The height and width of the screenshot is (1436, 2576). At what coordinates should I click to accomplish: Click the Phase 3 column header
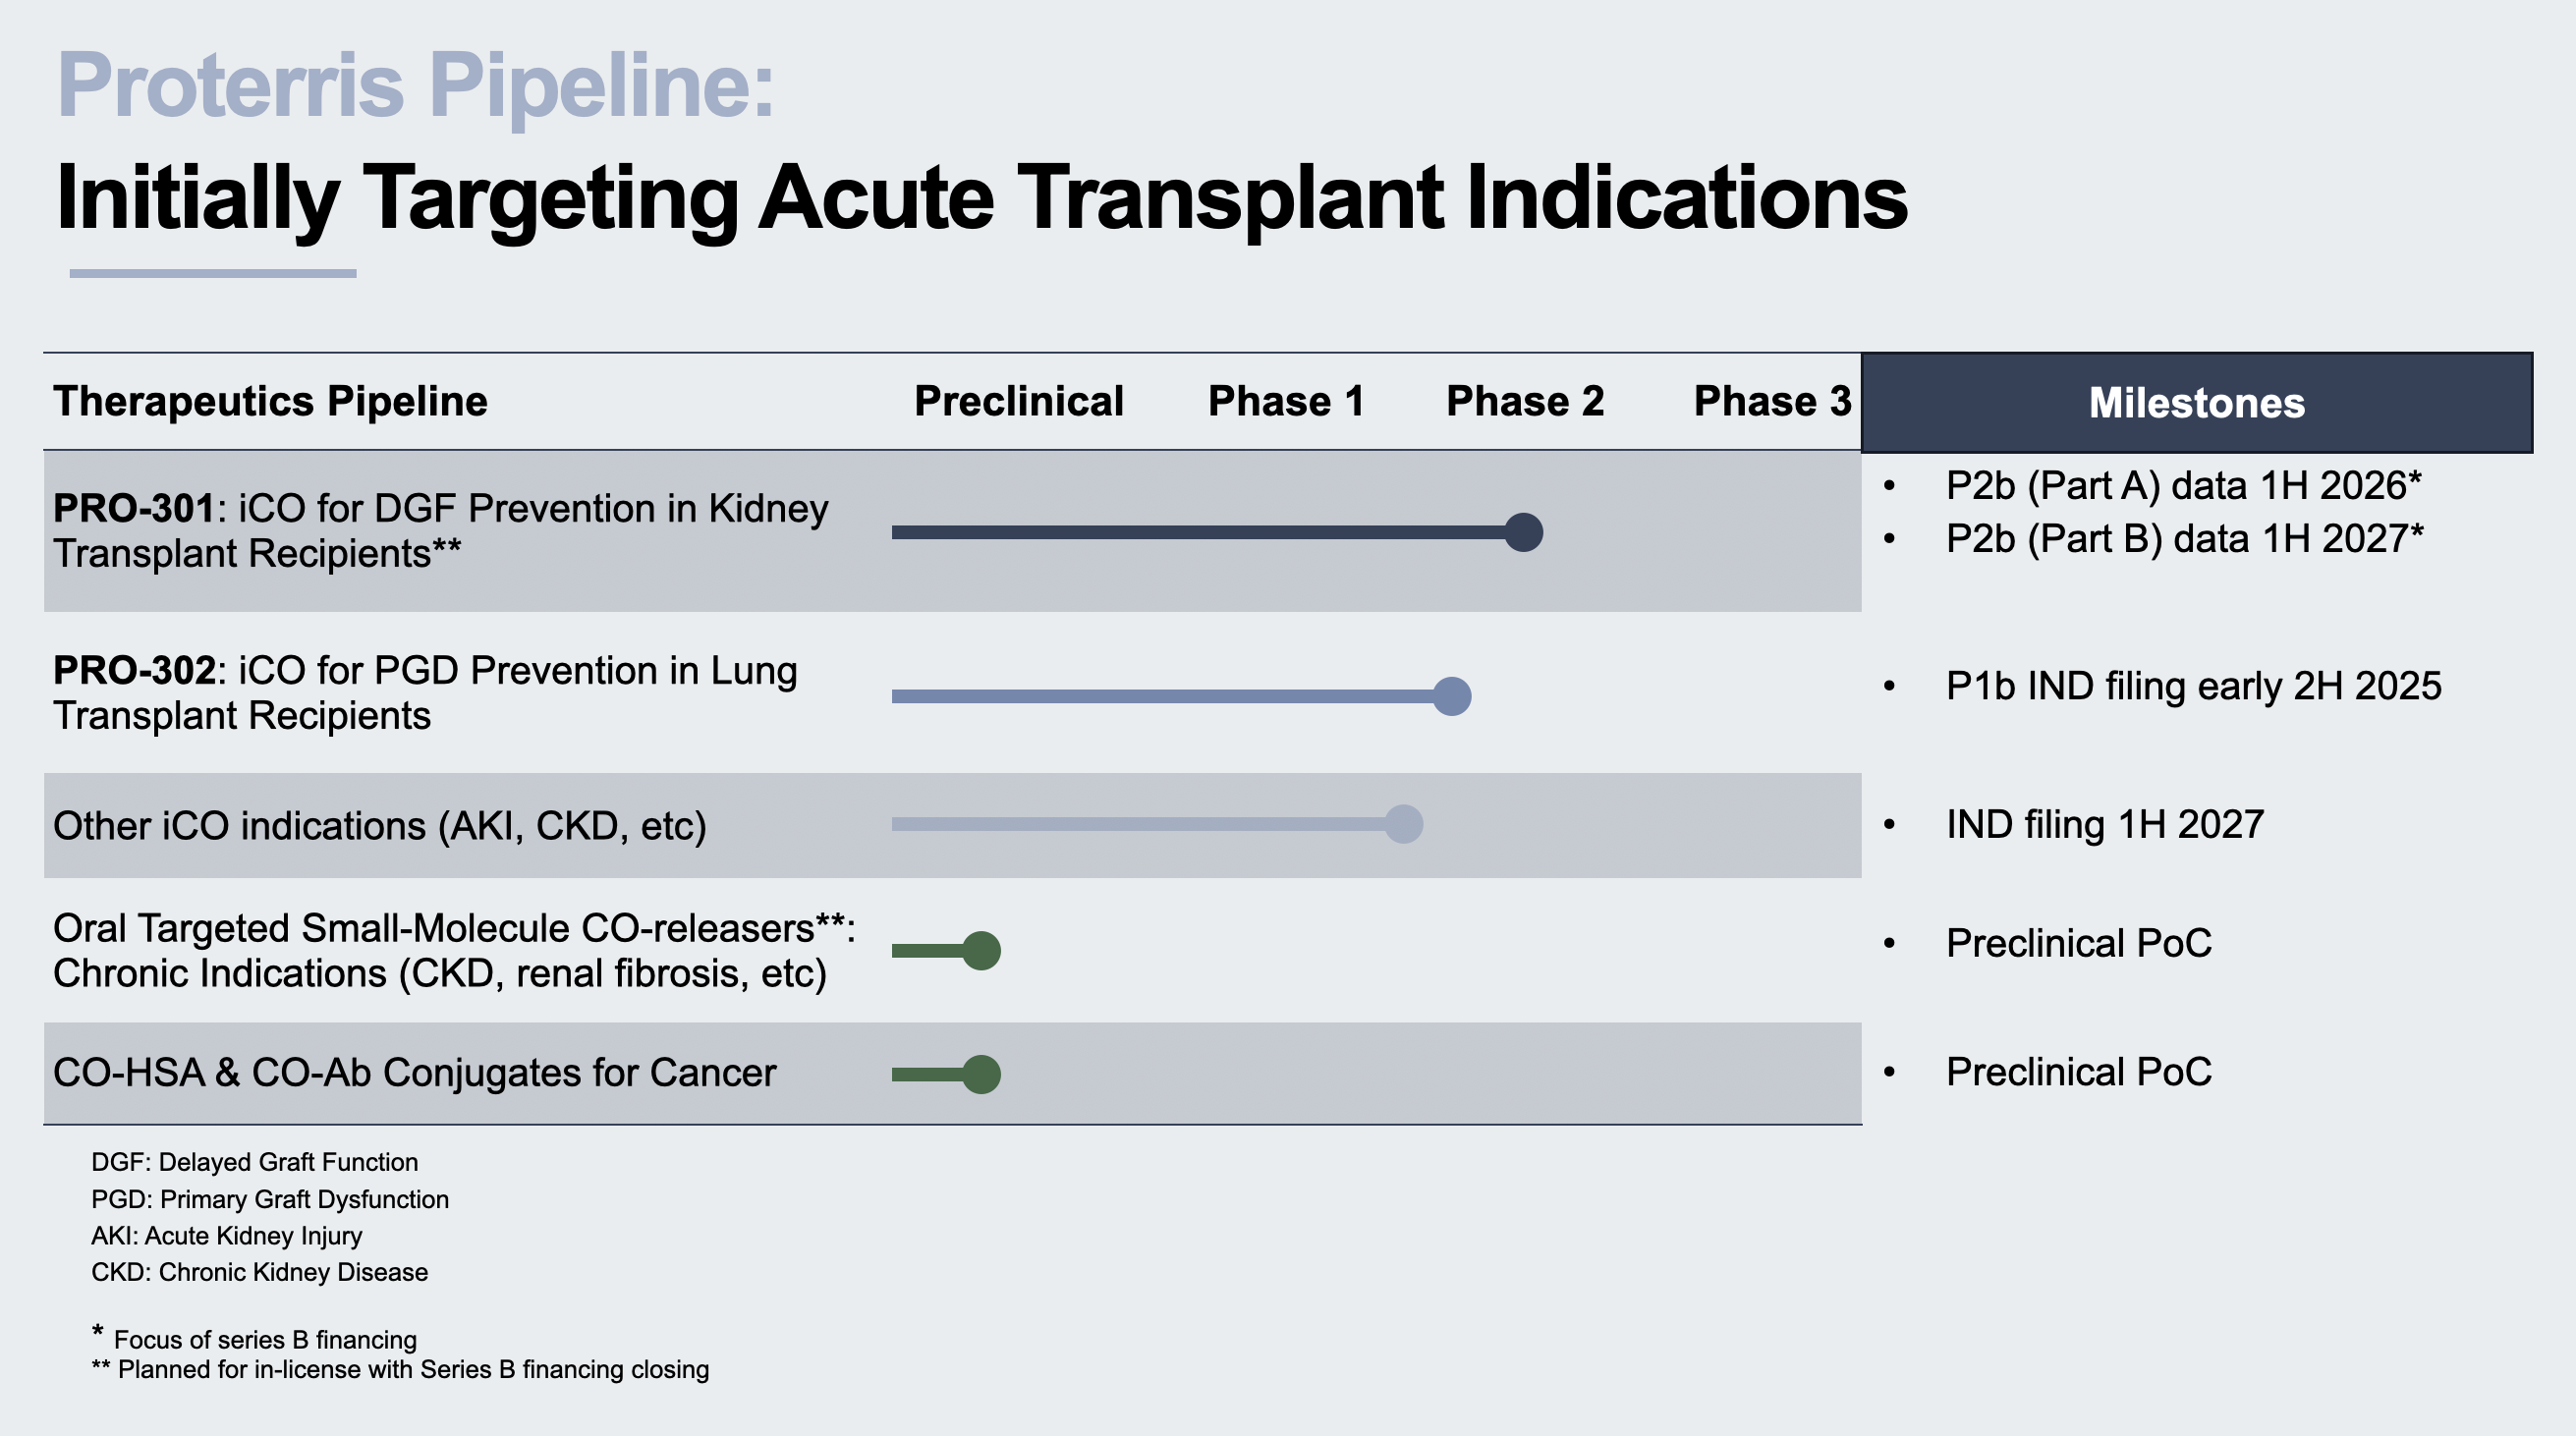(x=1772, y=401)
